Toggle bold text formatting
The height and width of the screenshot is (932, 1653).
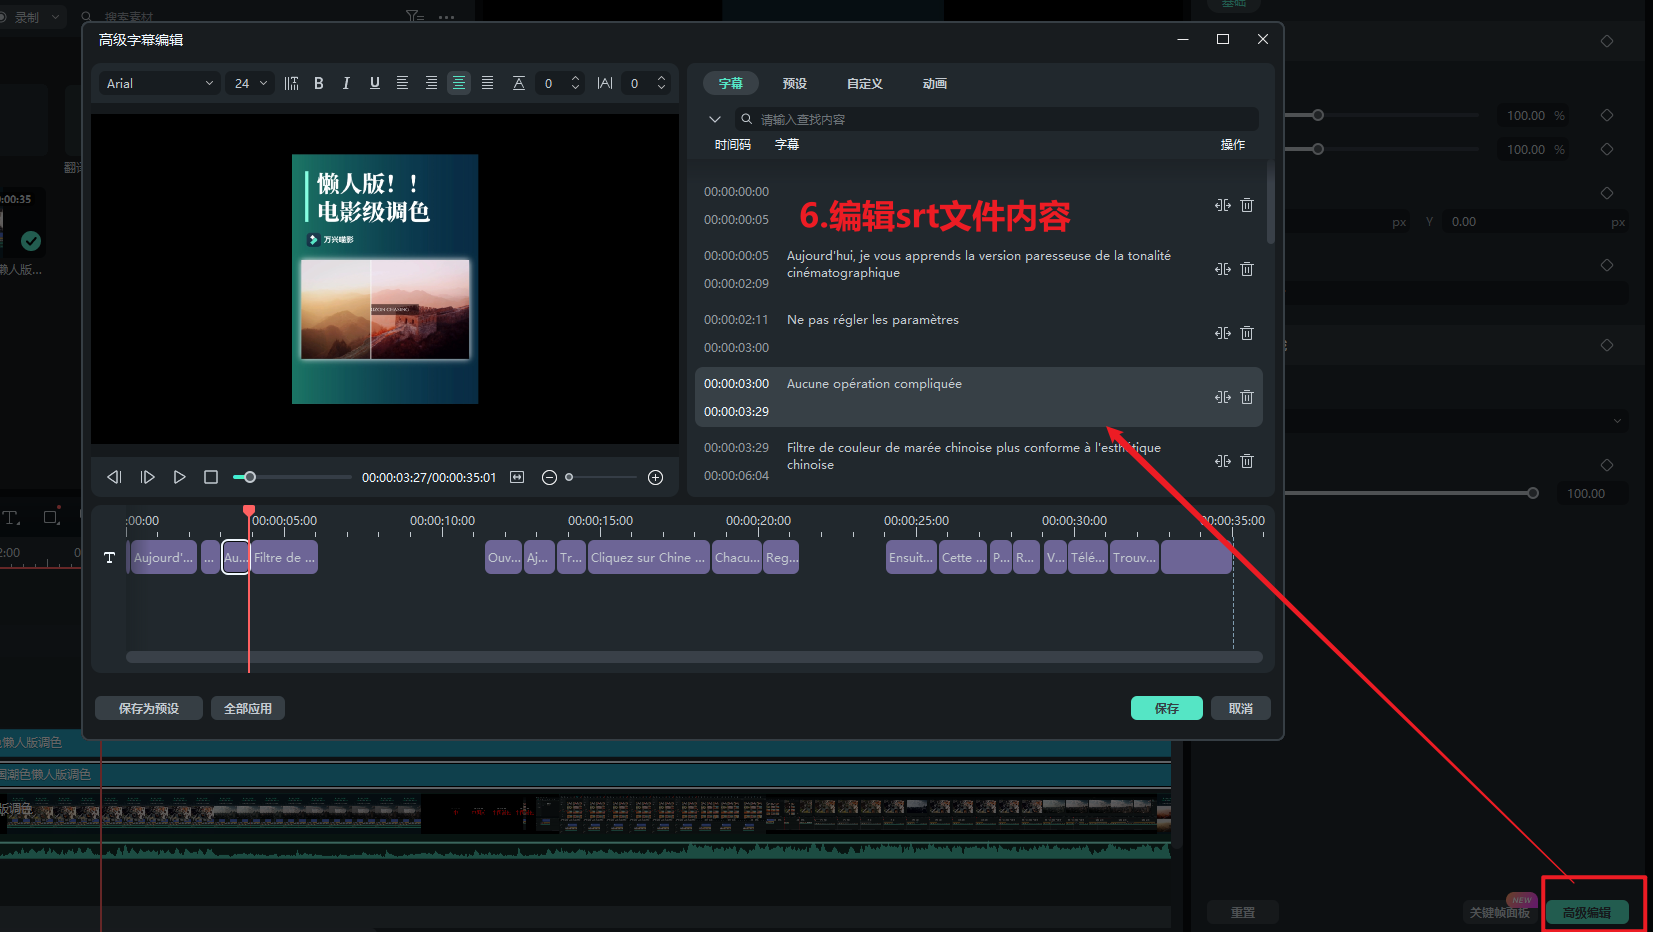click(319, 83)
